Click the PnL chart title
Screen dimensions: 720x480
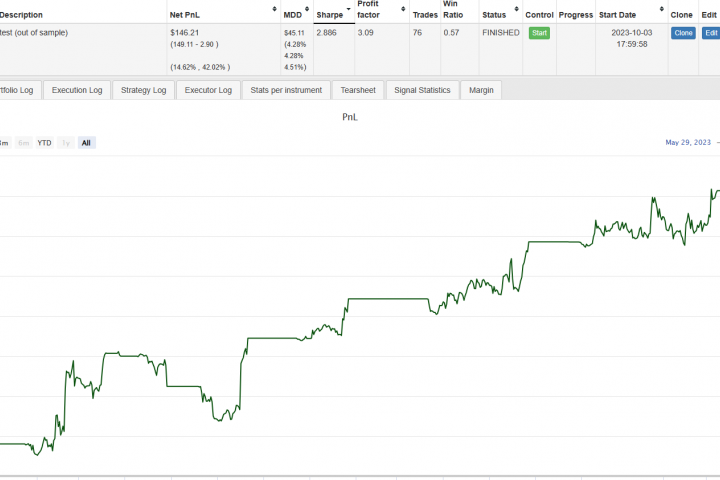pos(349,117)
